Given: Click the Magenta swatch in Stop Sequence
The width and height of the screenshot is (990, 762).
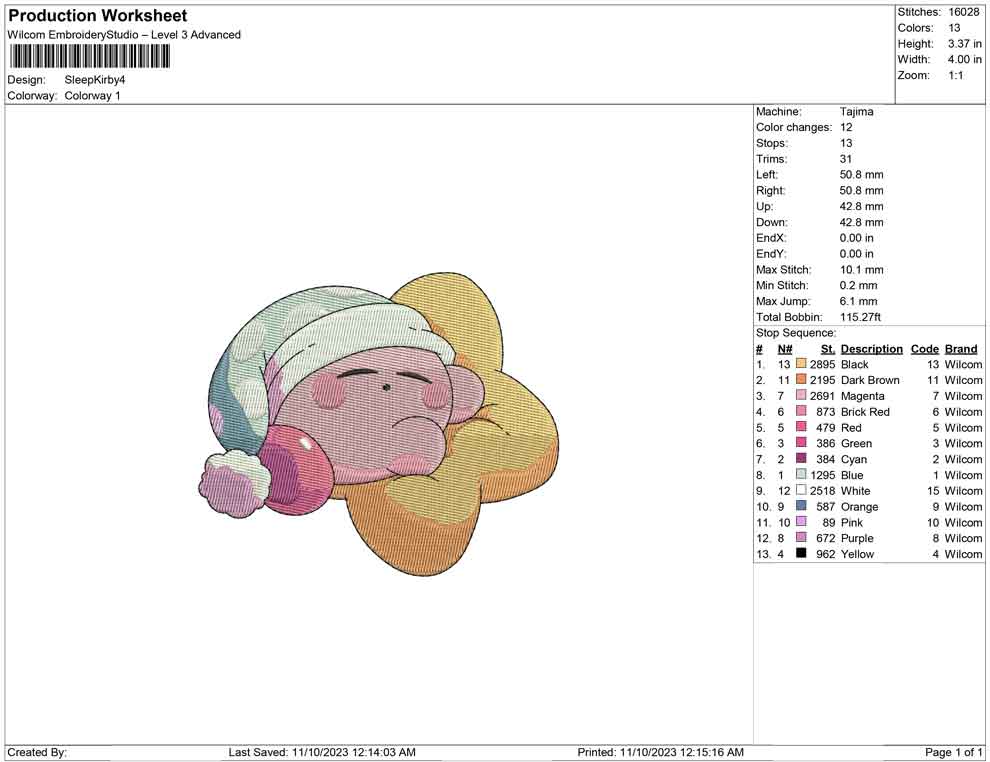Looking at the screenshot, I should click(799, 396).
